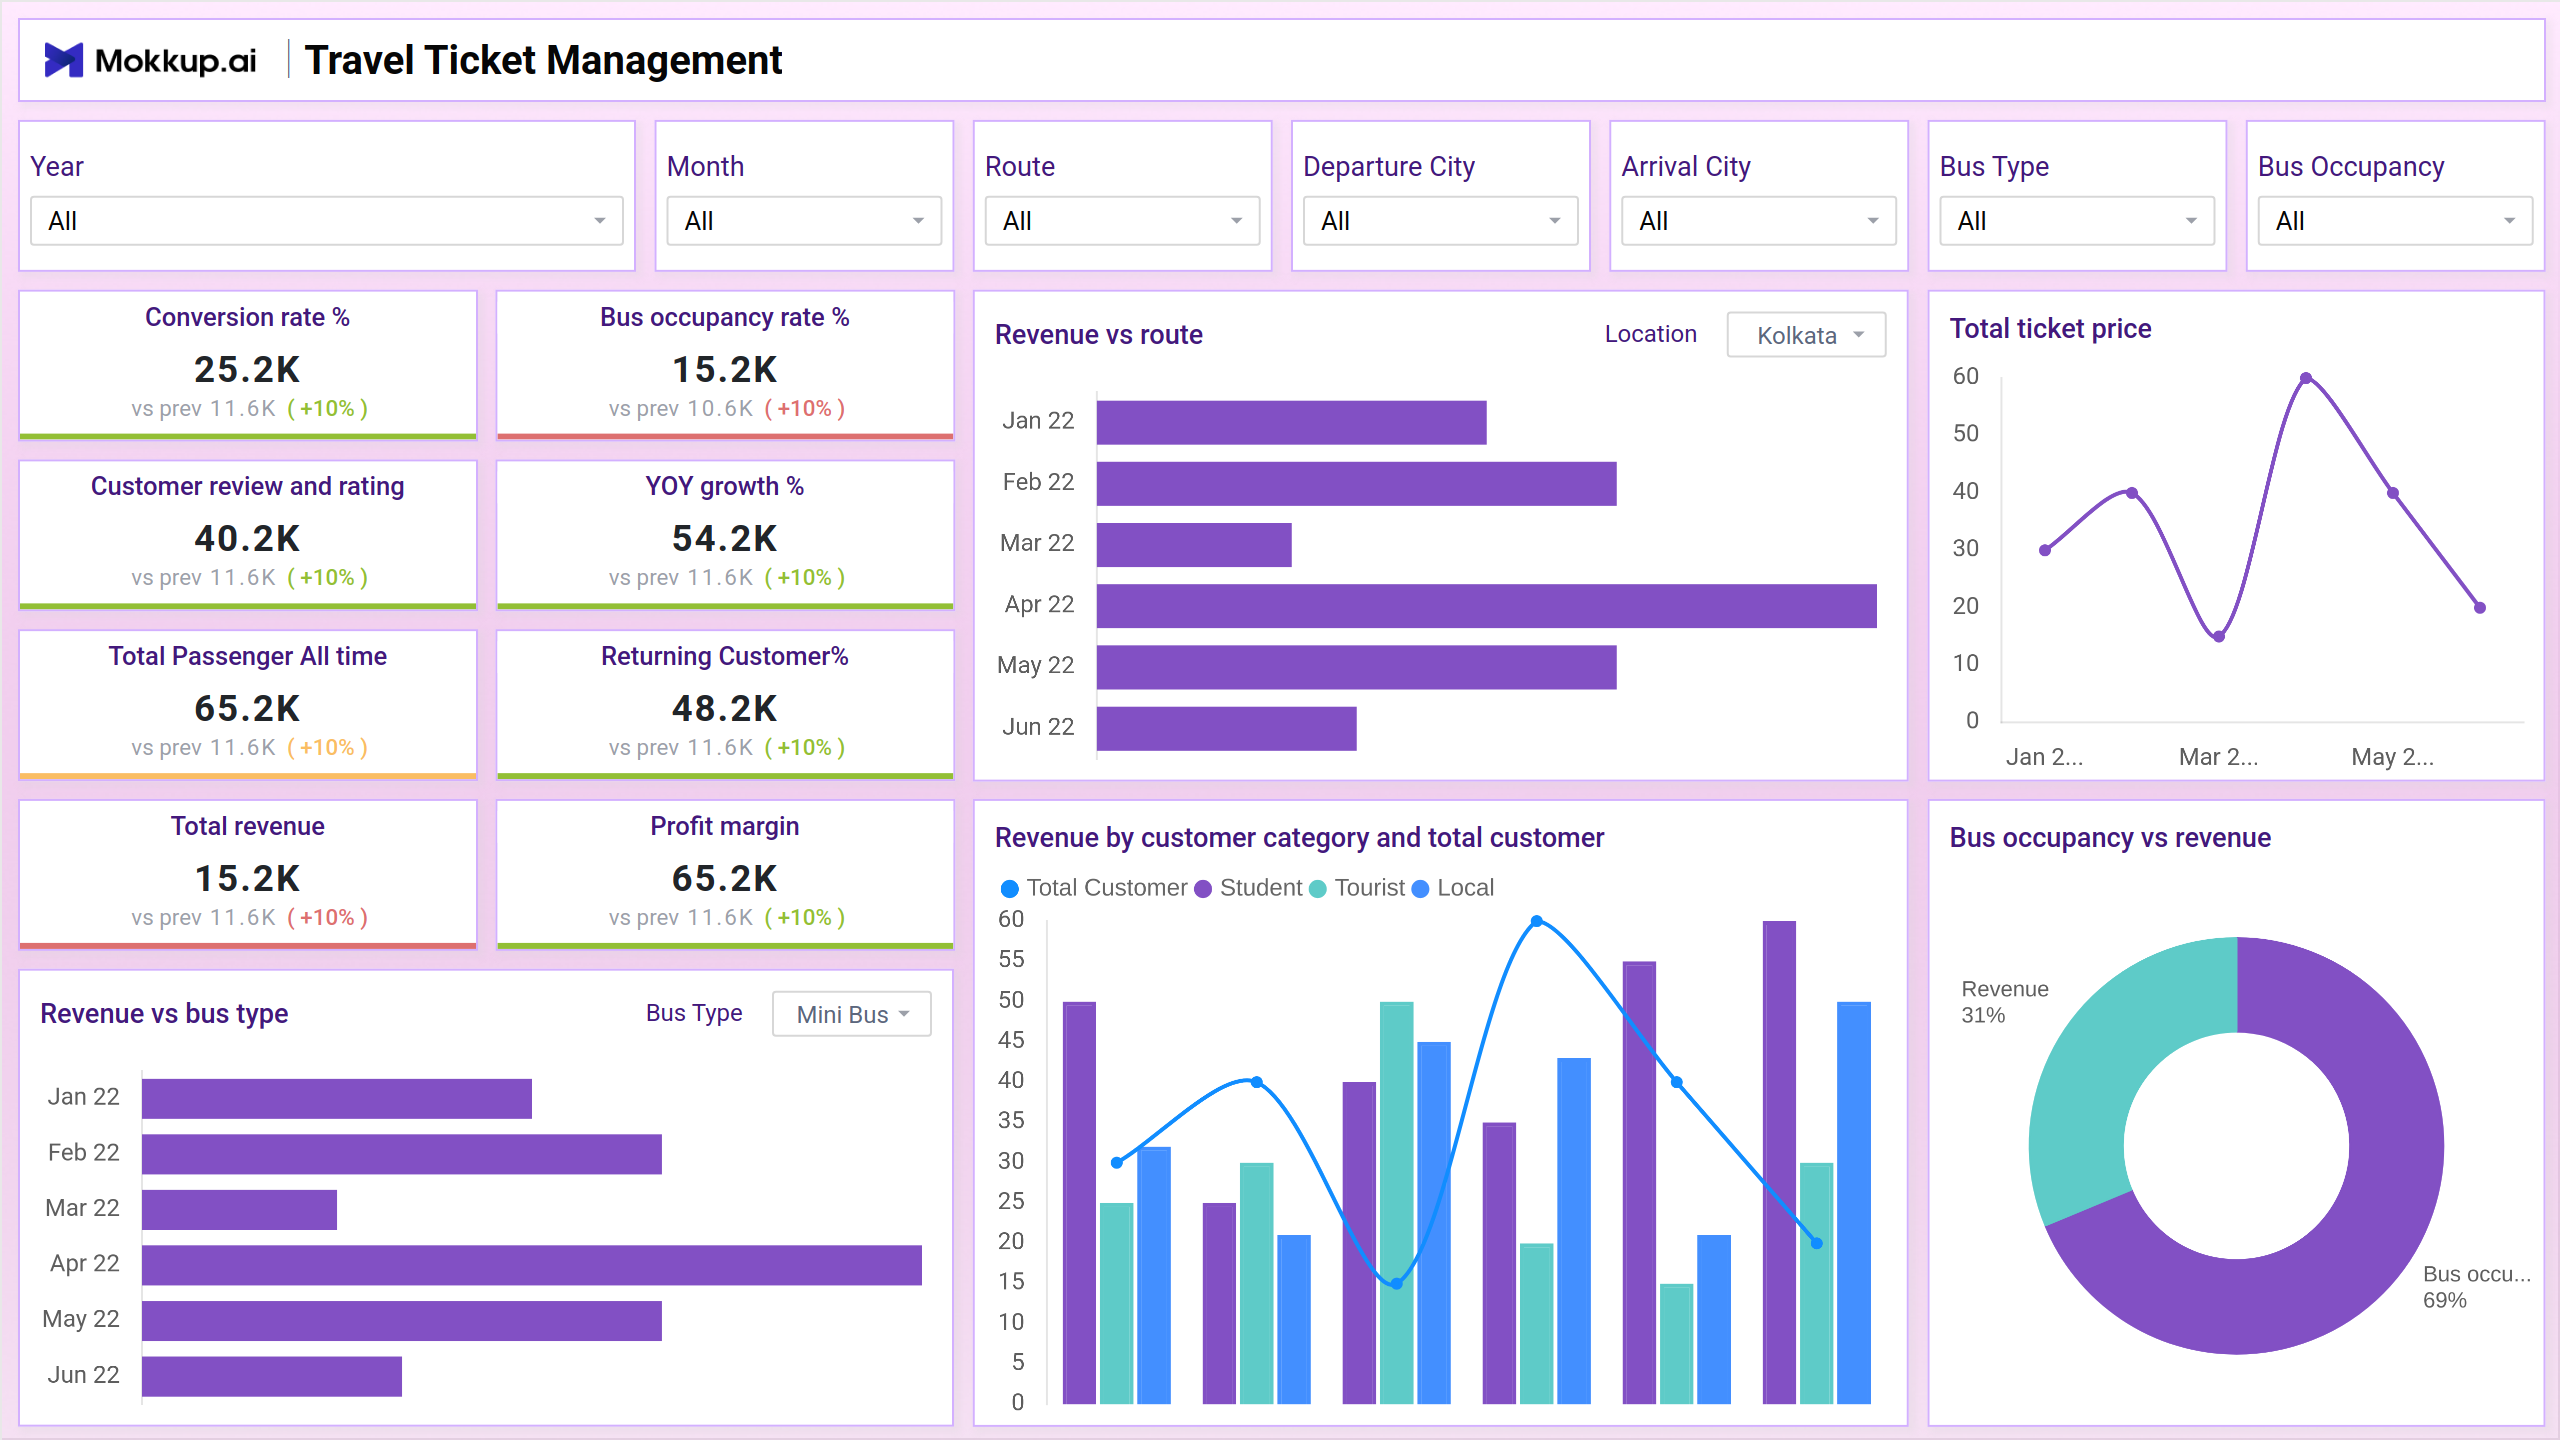Image resolution: width=2560 pixels, height=1440 pixels.
Task: Click the Total Customer line peak point
Action: click(1537, 921)
